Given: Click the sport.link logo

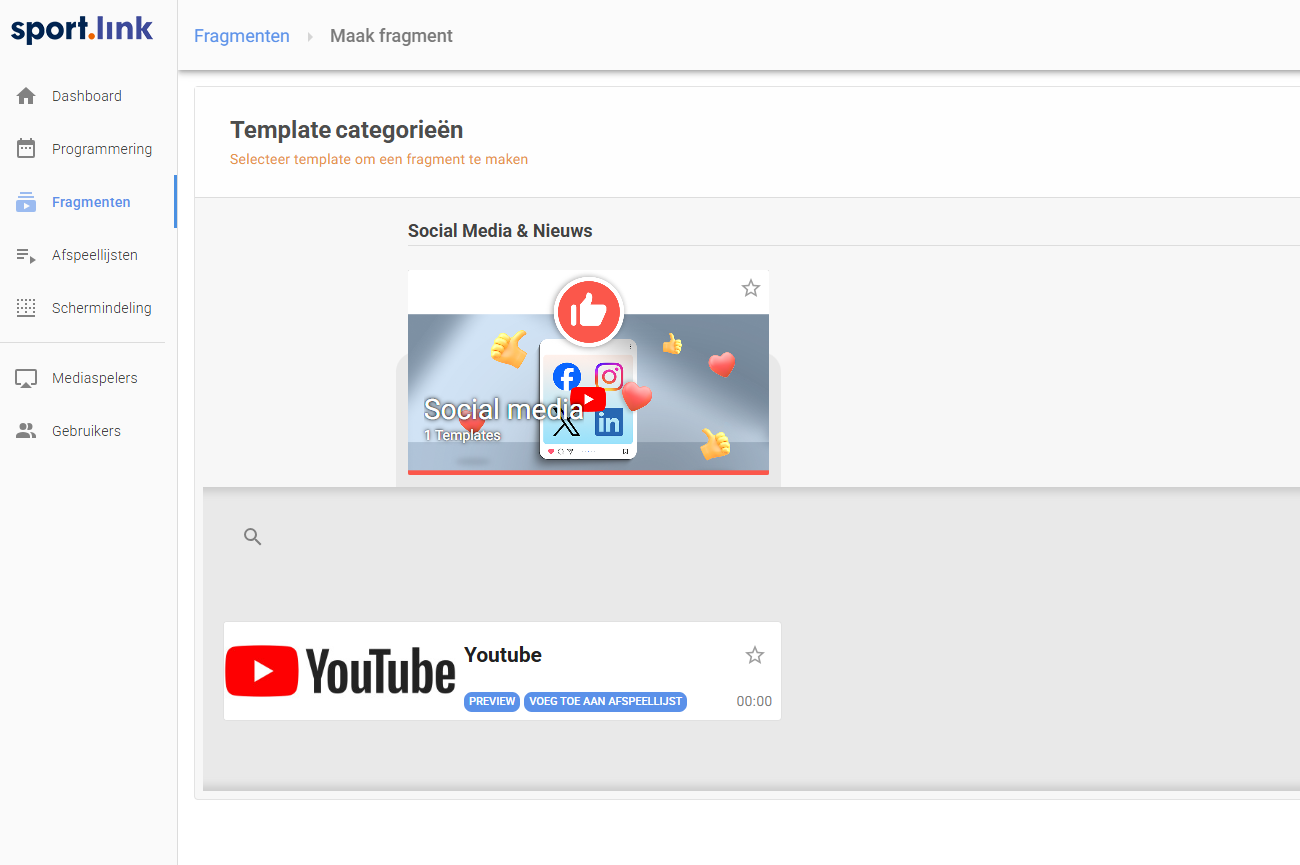Looking at the screenshot, I should 82,28.
